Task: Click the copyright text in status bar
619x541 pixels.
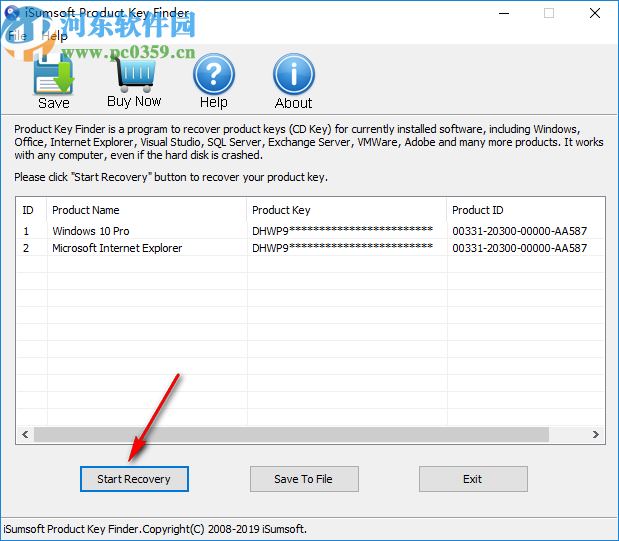Action: (155, 529)
